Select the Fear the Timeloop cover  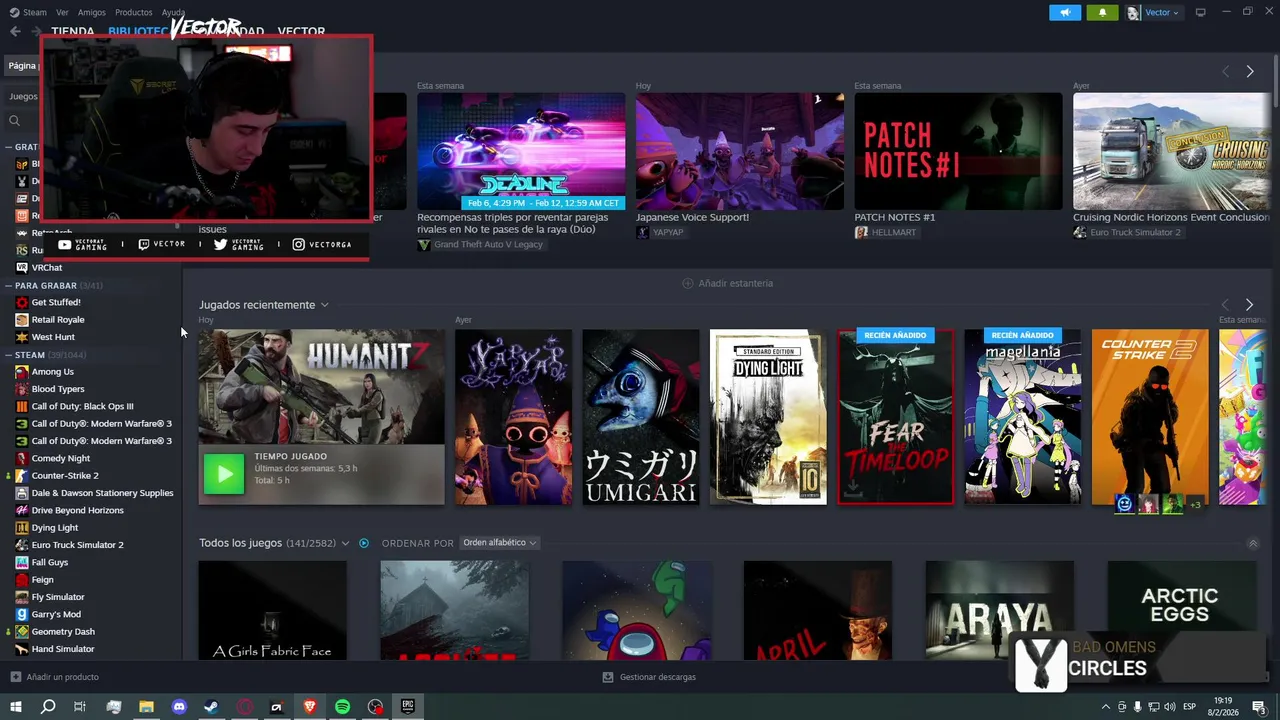(896, 417)
